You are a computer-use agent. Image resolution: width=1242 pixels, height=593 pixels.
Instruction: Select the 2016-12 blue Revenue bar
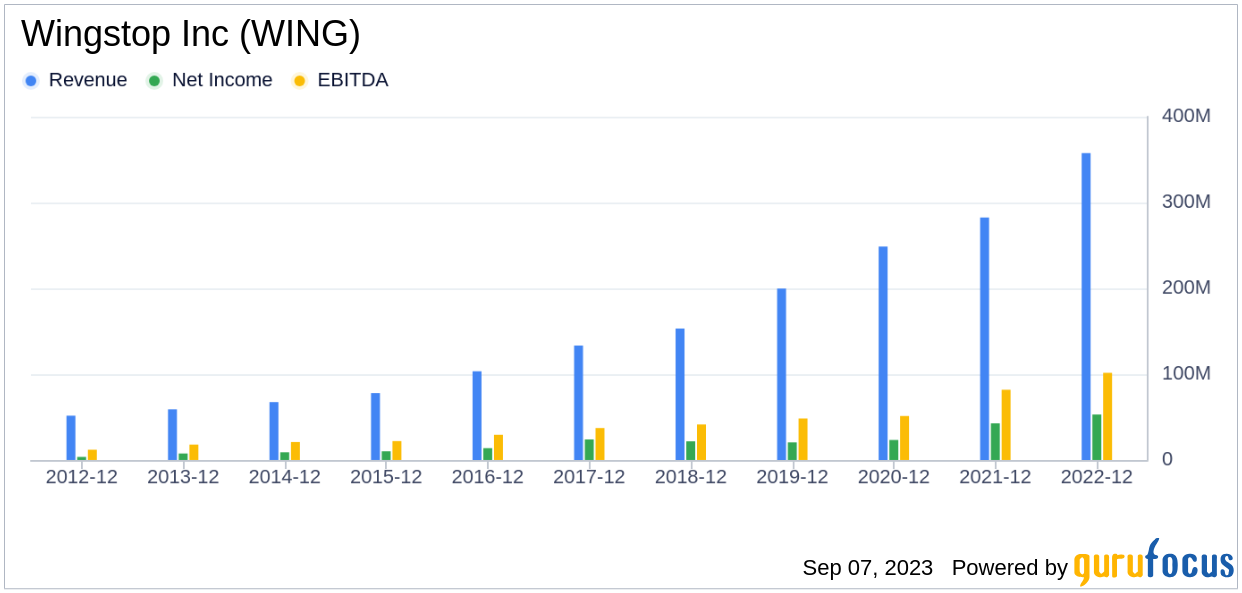(x=477, y=416)
